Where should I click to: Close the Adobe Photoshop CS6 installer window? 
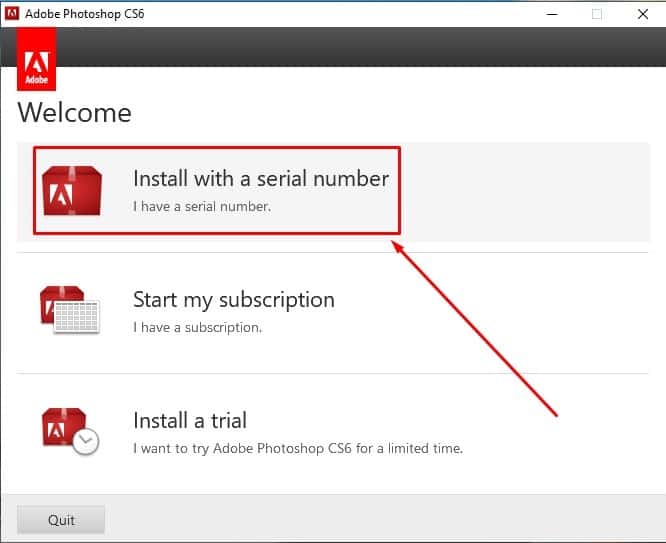pos(642,14)
